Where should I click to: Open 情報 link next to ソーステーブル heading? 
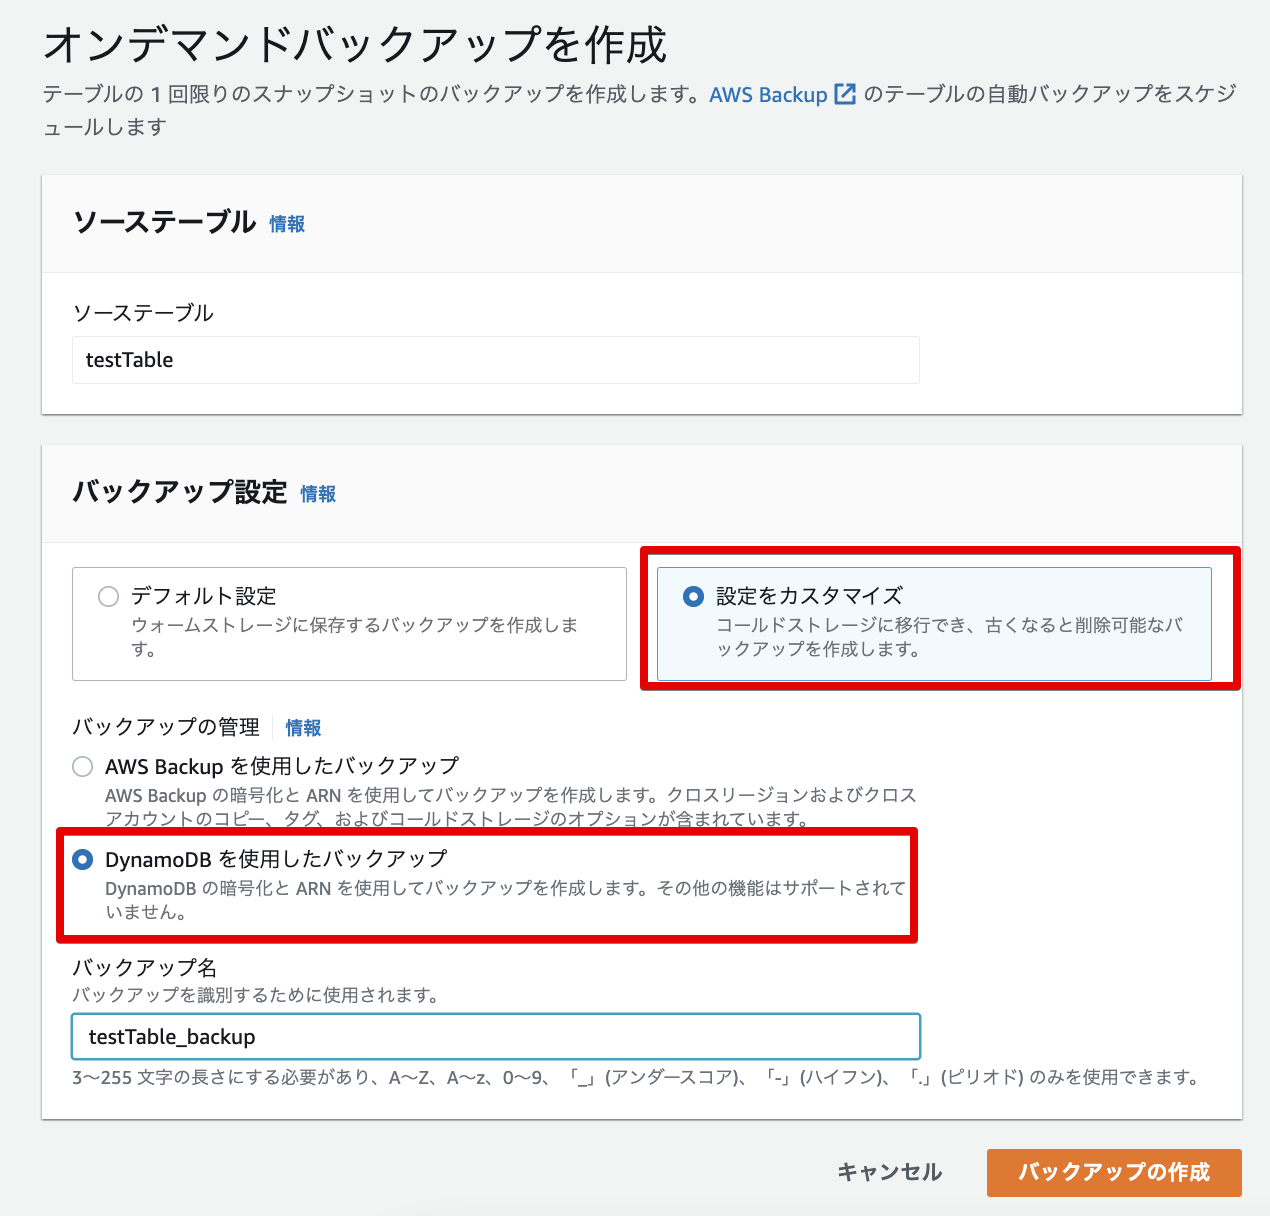click(x=287, y=224)
